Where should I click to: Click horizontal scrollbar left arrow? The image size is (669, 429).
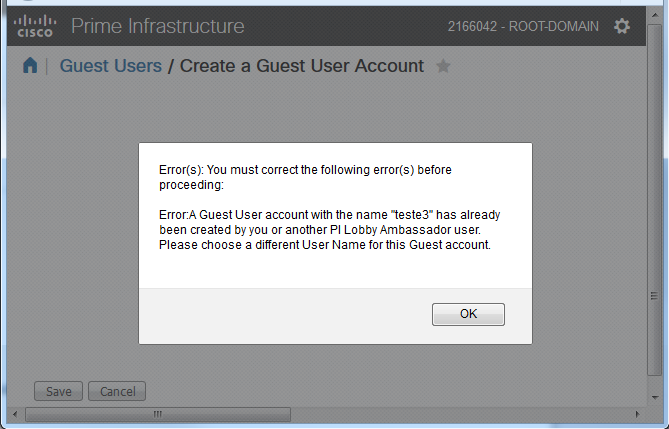click(x=15, y=414)
